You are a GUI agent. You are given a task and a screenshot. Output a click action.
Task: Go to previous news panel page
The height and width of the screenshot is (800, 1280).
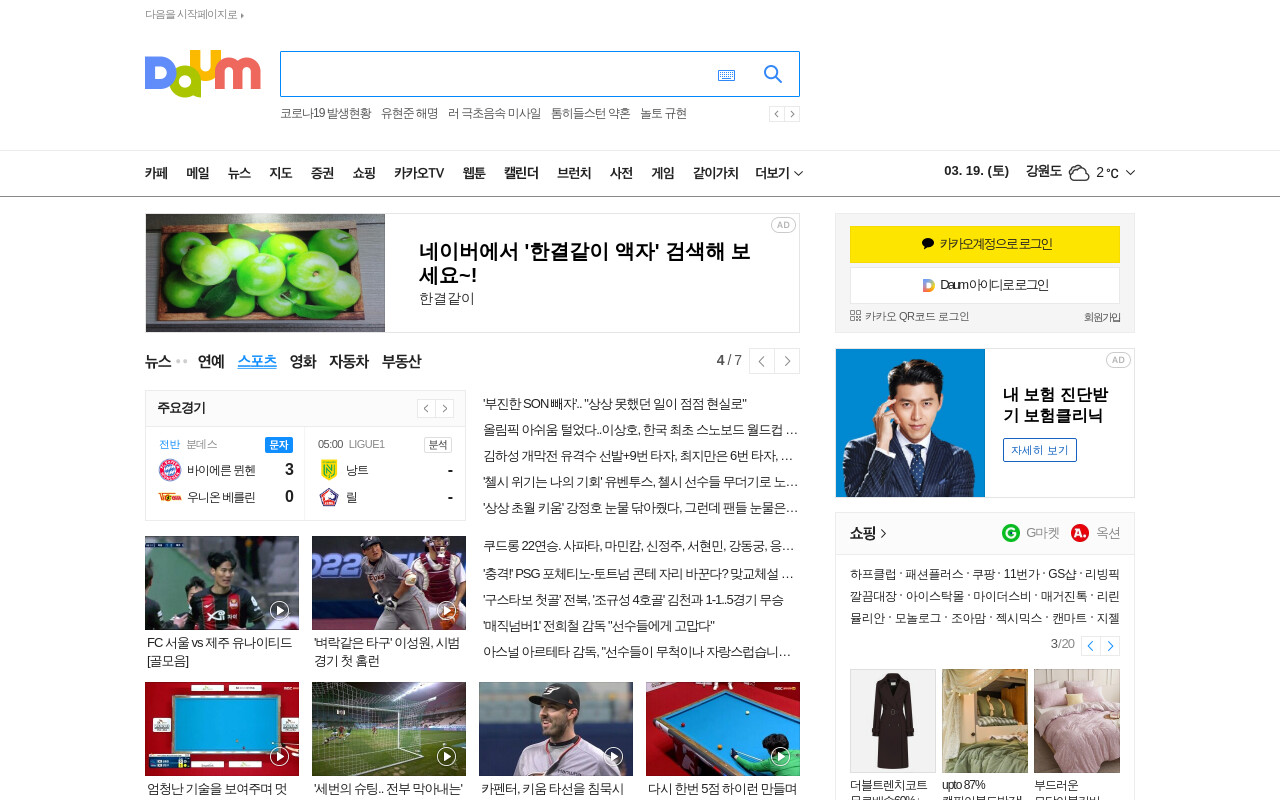[762, 361]
